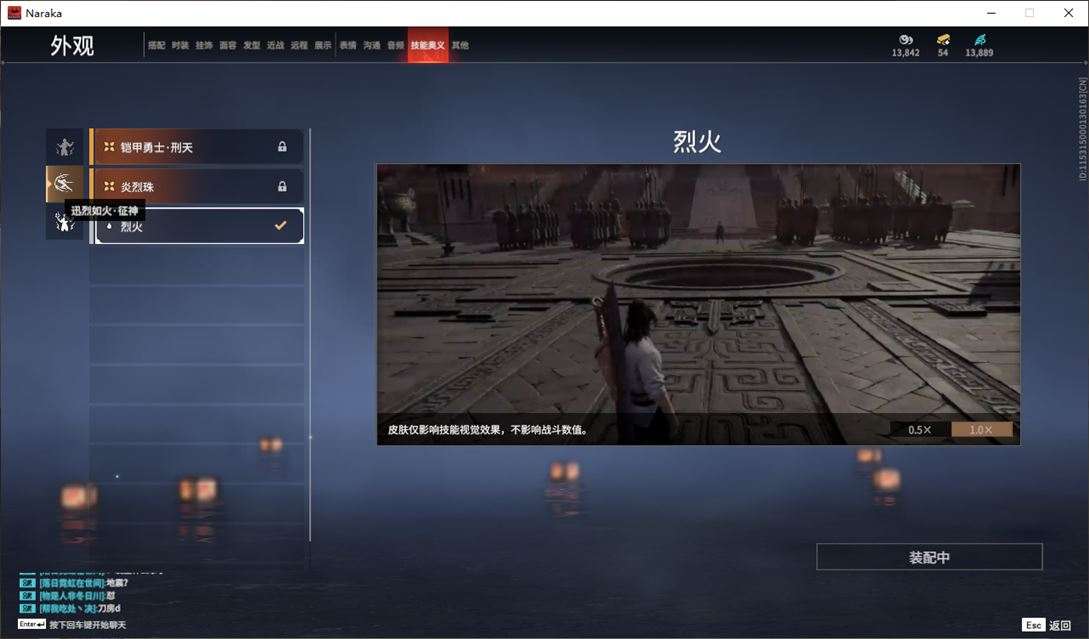Open the 沟通 tab

click(x=372, y=45)
